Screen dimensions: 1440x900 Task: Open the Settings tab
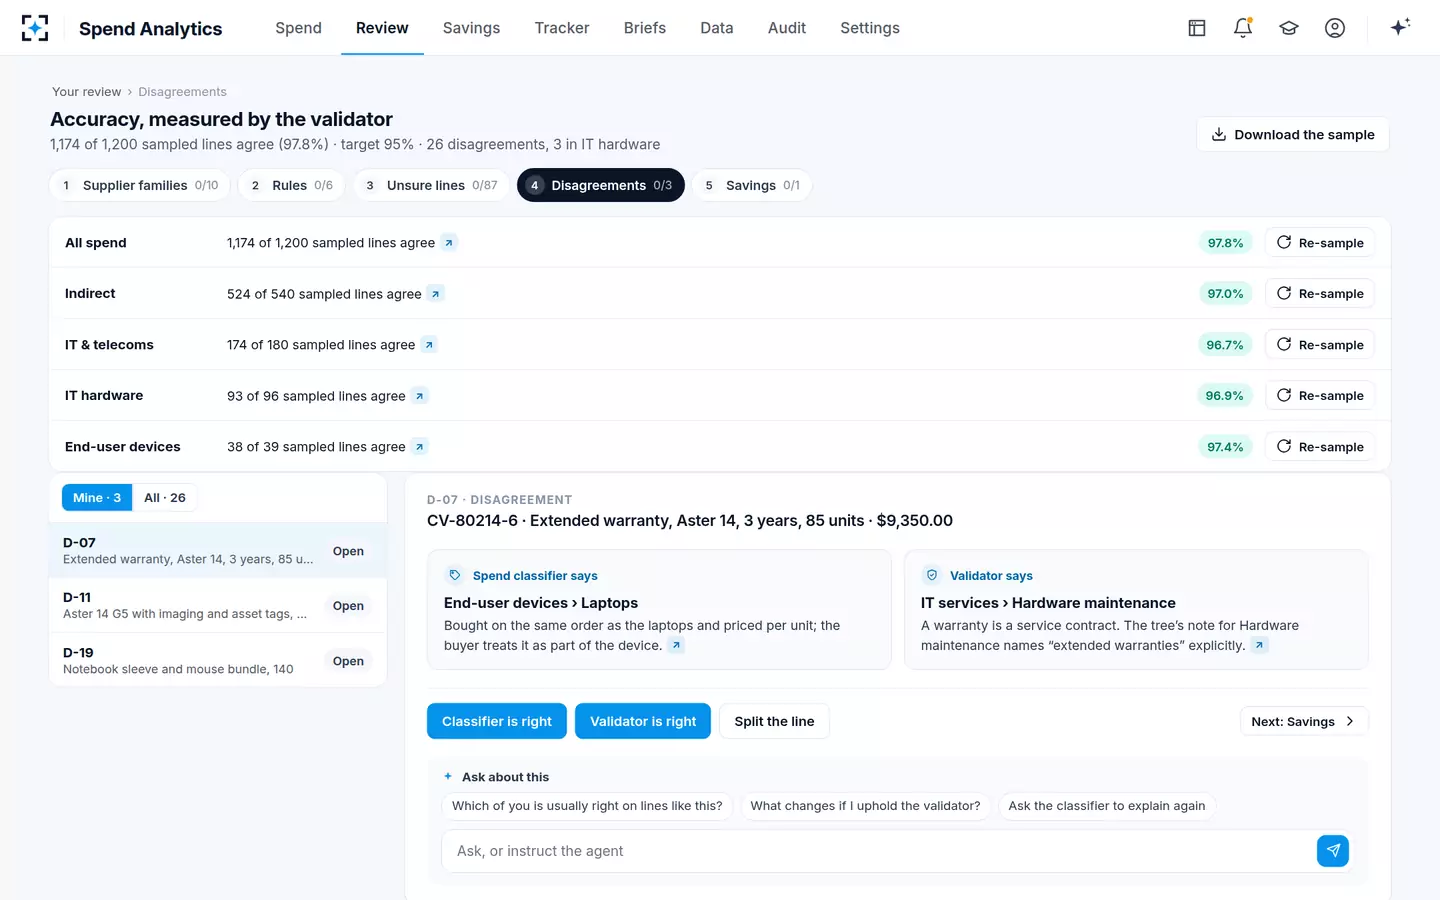point(870,28)
